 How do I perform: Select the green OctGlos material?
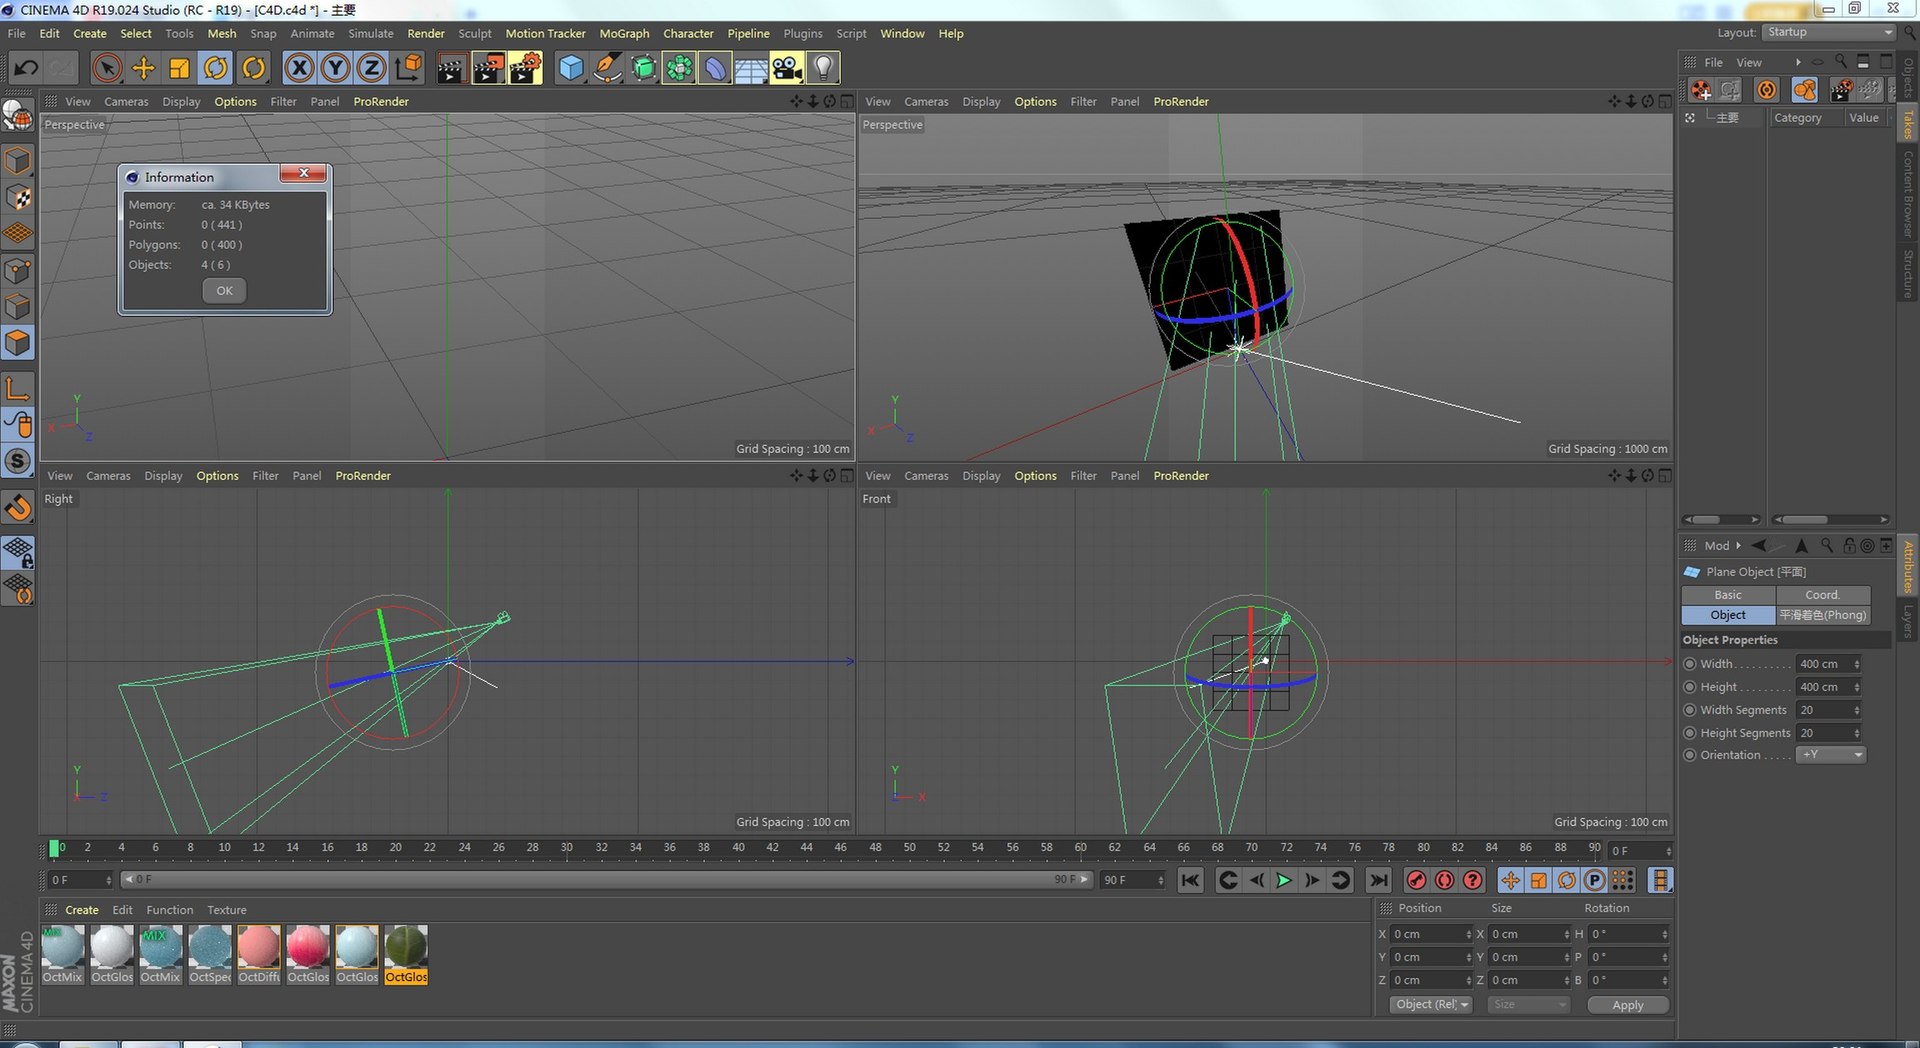[x=406, y=955]
